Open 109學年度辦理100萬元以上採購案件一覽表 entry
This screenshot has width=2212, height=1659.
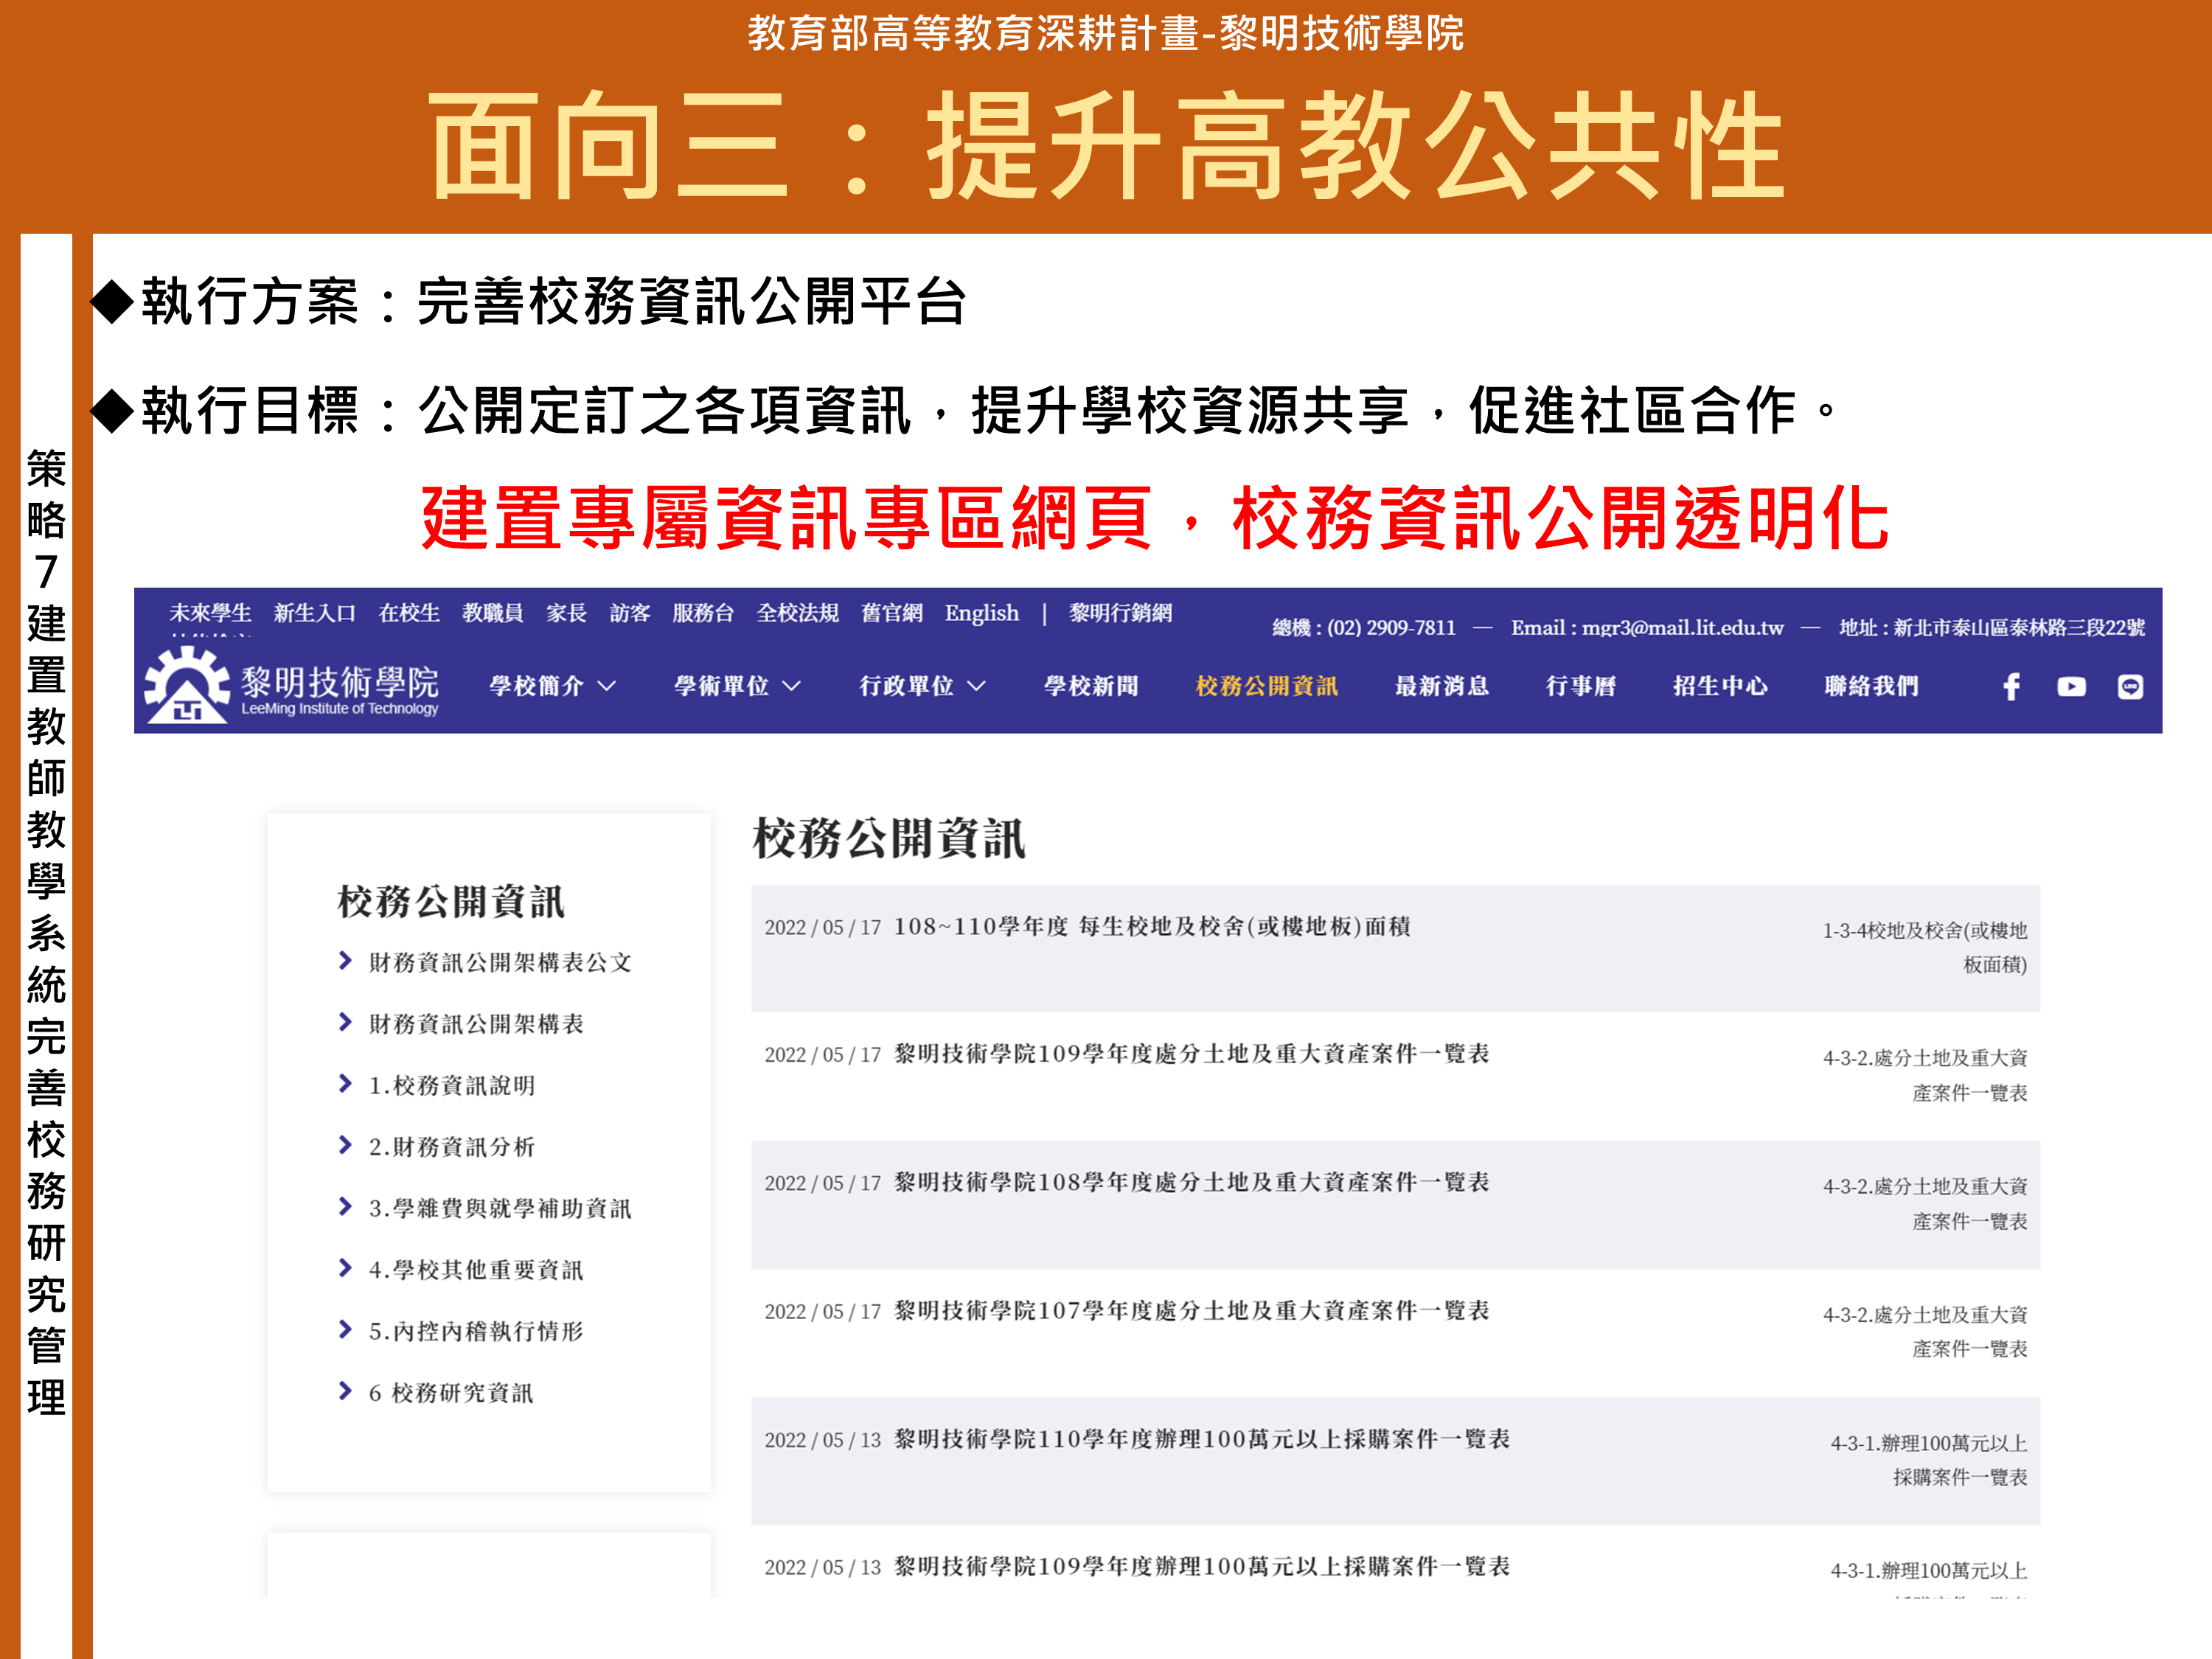(1201, 1566)
